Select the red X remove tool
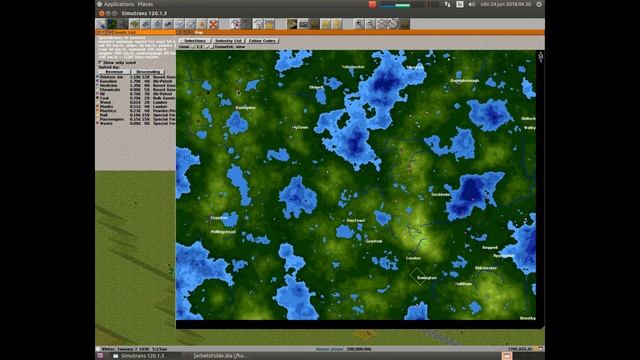Viewport: 640px width, 360px height. (213, 24)
